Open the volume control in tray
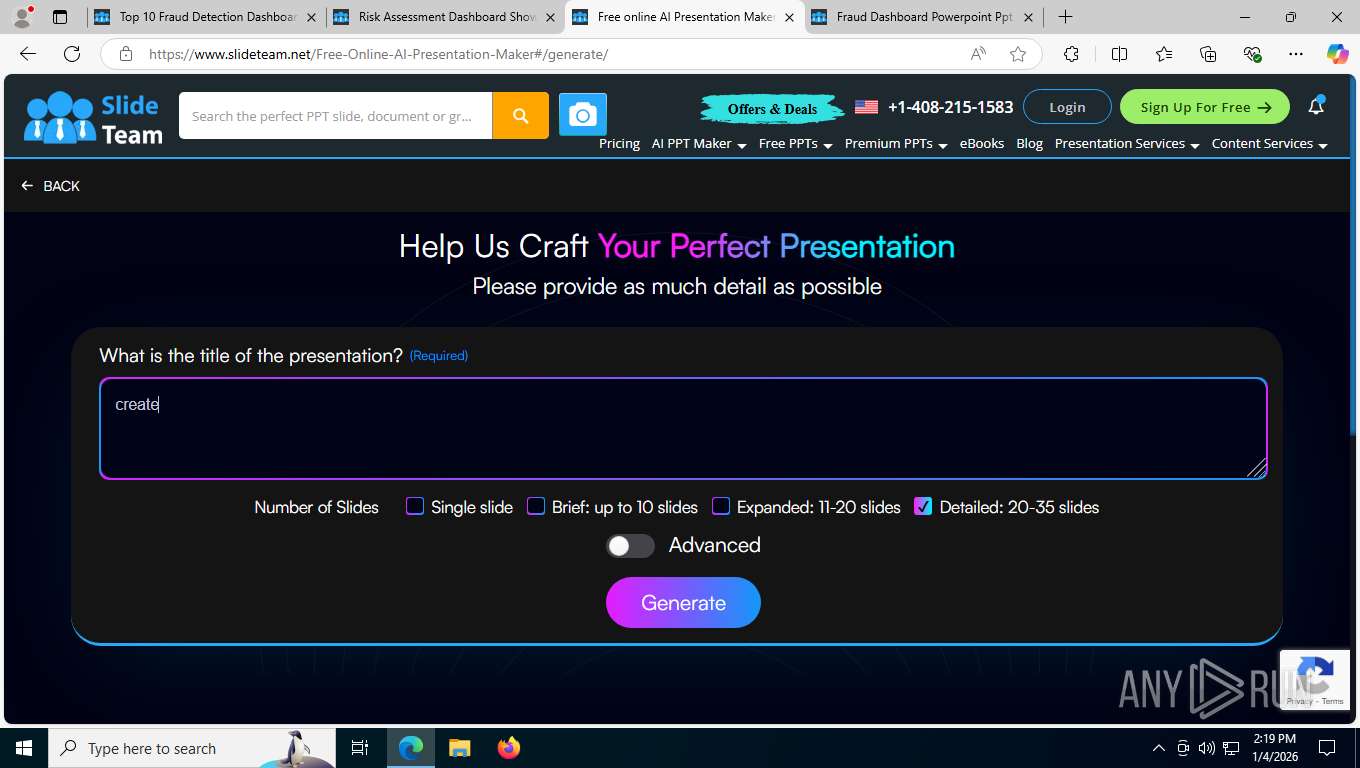The image size is (1360, 768). coord(1207,748)
